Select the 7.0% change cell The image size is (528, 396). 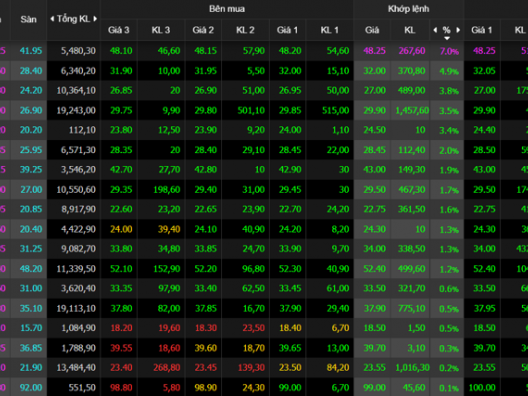(449, 51)
